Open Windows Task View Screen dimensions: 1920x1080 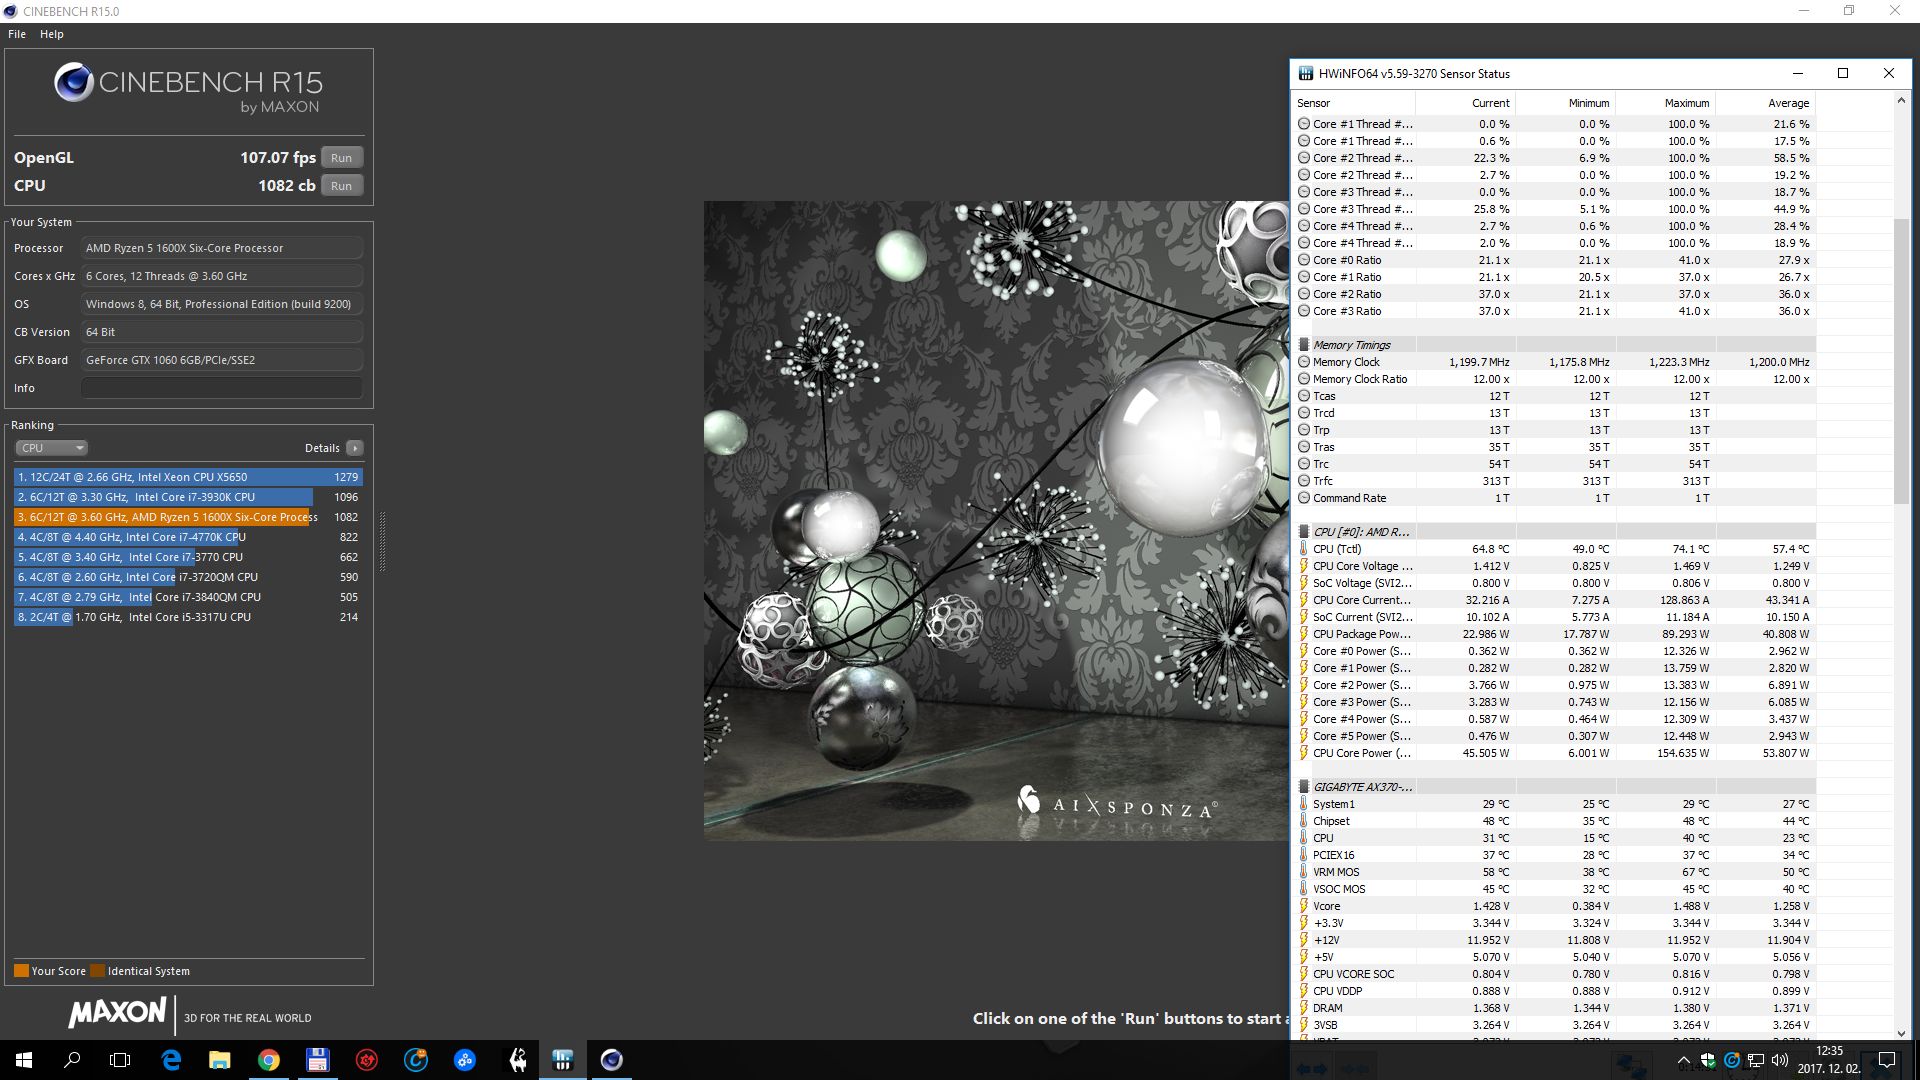120,1060
